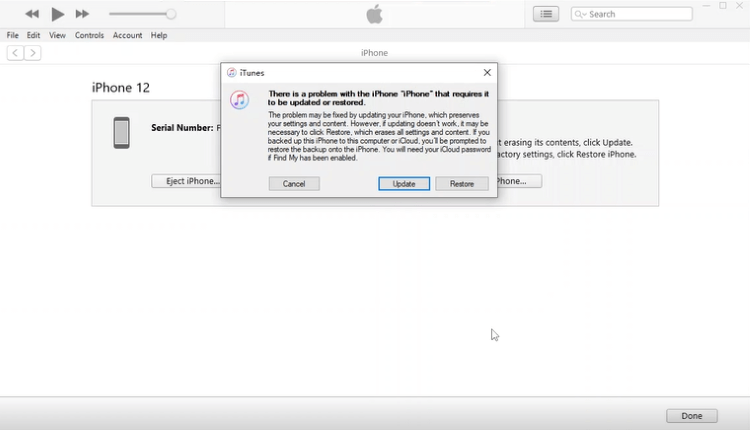Open the search magnifier dropdown
750x430 pixels.
pos(580,14)
